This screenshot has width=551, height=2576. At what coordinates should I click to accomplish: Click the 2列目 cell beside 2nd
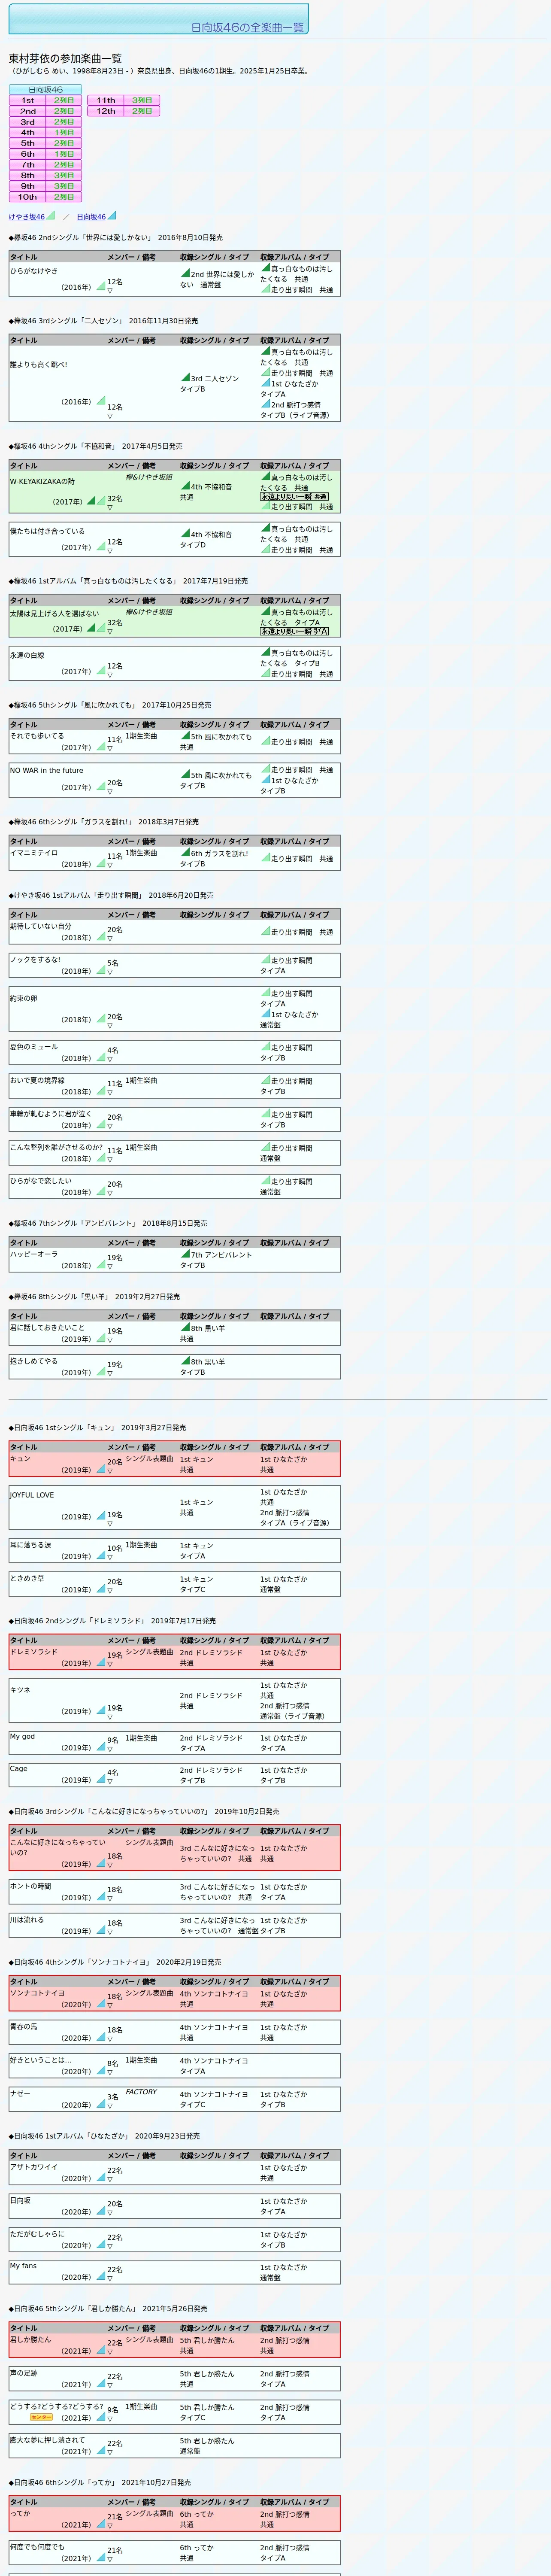tap(64, 111)
